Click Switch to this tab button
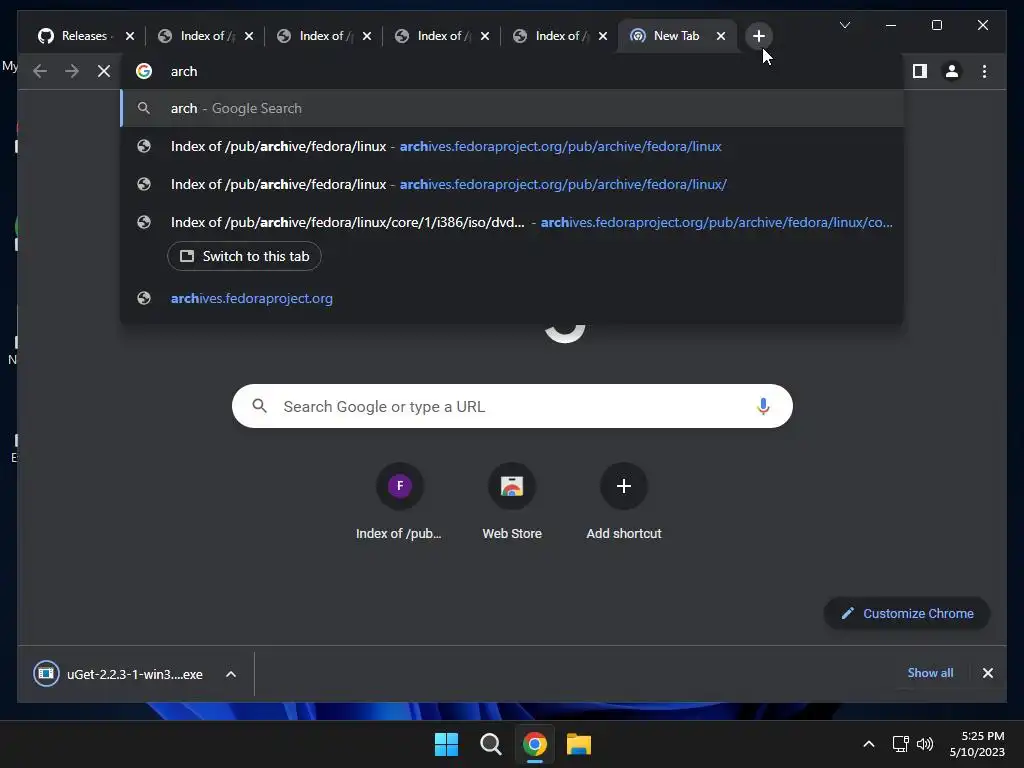 (x=244, y=256)
